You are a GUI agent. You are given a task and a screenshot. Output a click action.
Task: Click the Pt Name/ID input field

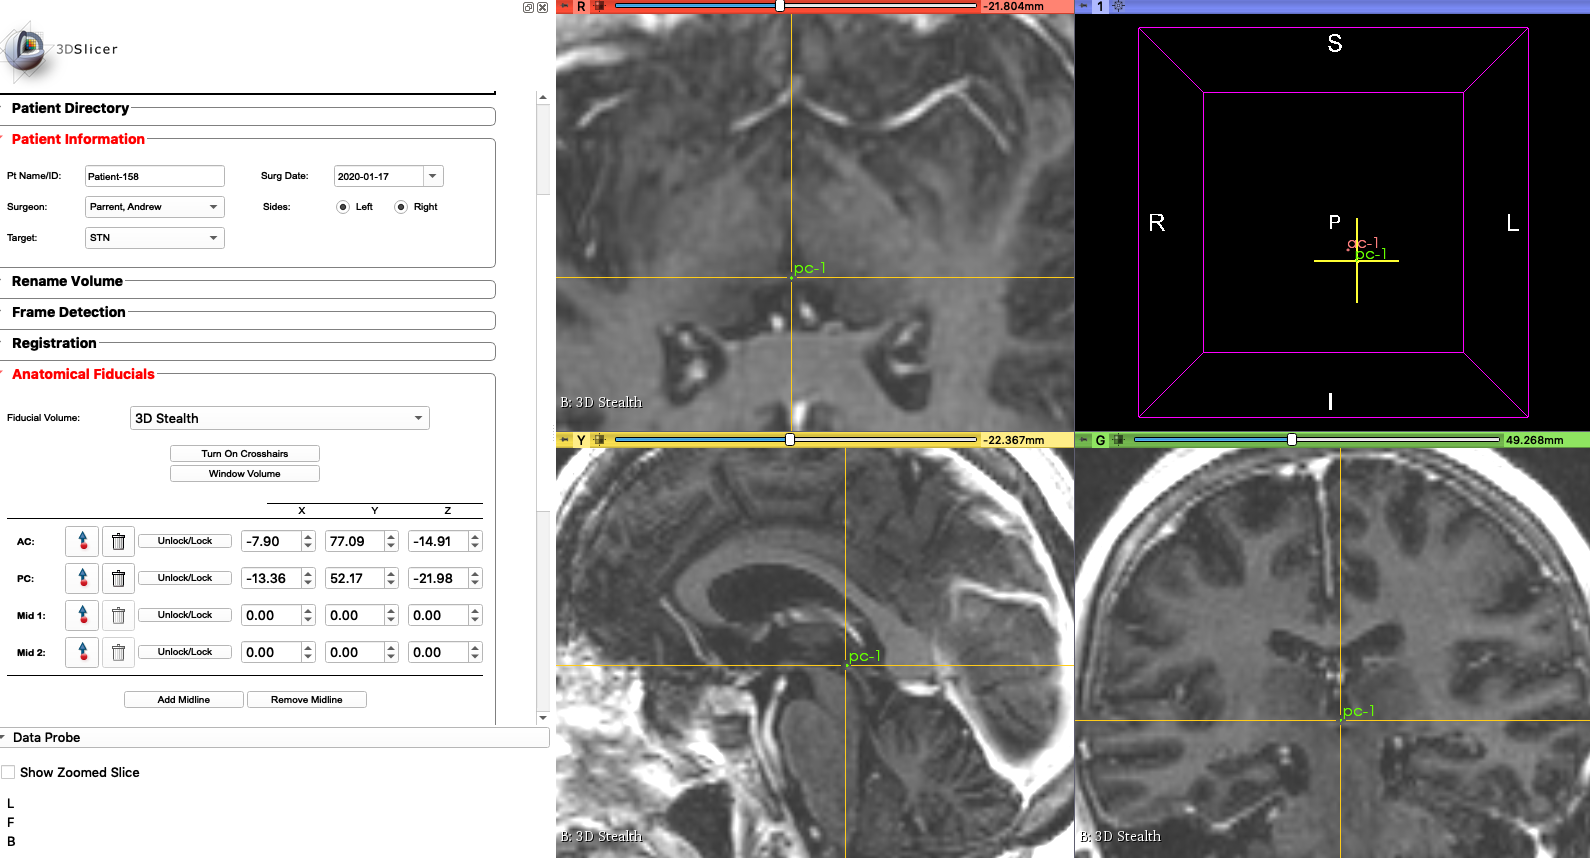155,176
